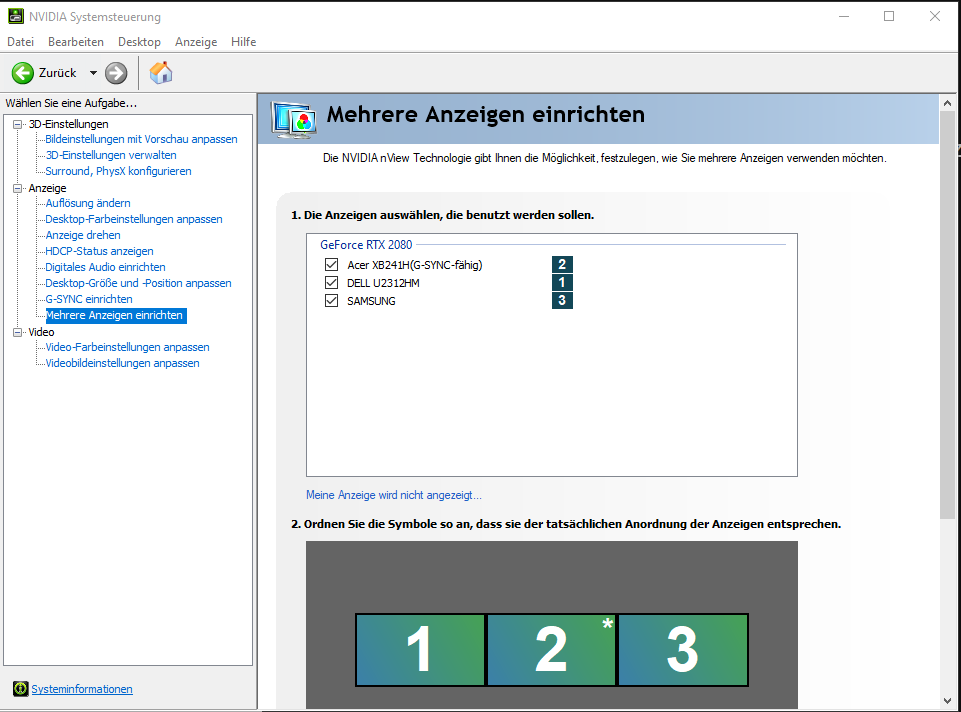The width and height of the screenshot is (961, 712).
Task: Open the Hilfe menu
Action: coord(243,42)
